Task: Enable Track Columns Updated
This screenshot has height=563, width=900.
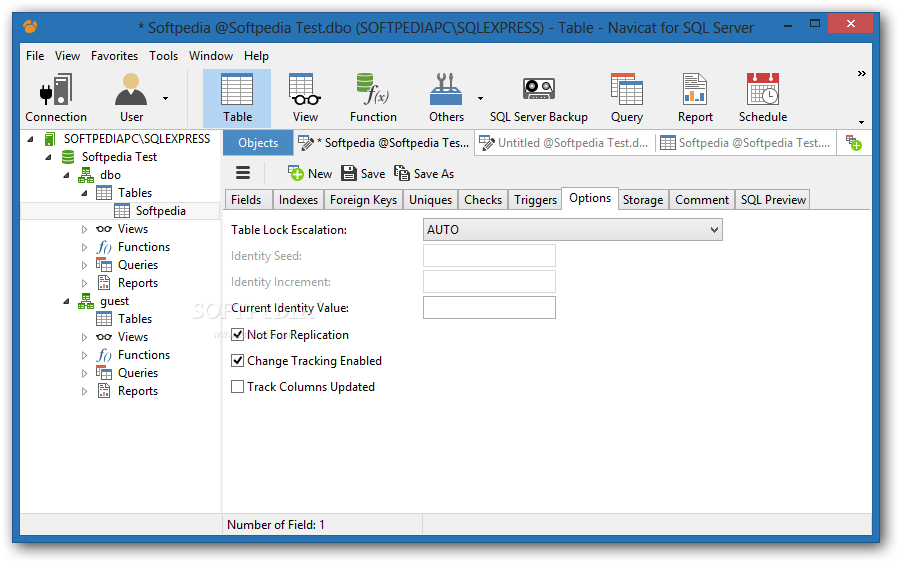Action: coord(237,387)
